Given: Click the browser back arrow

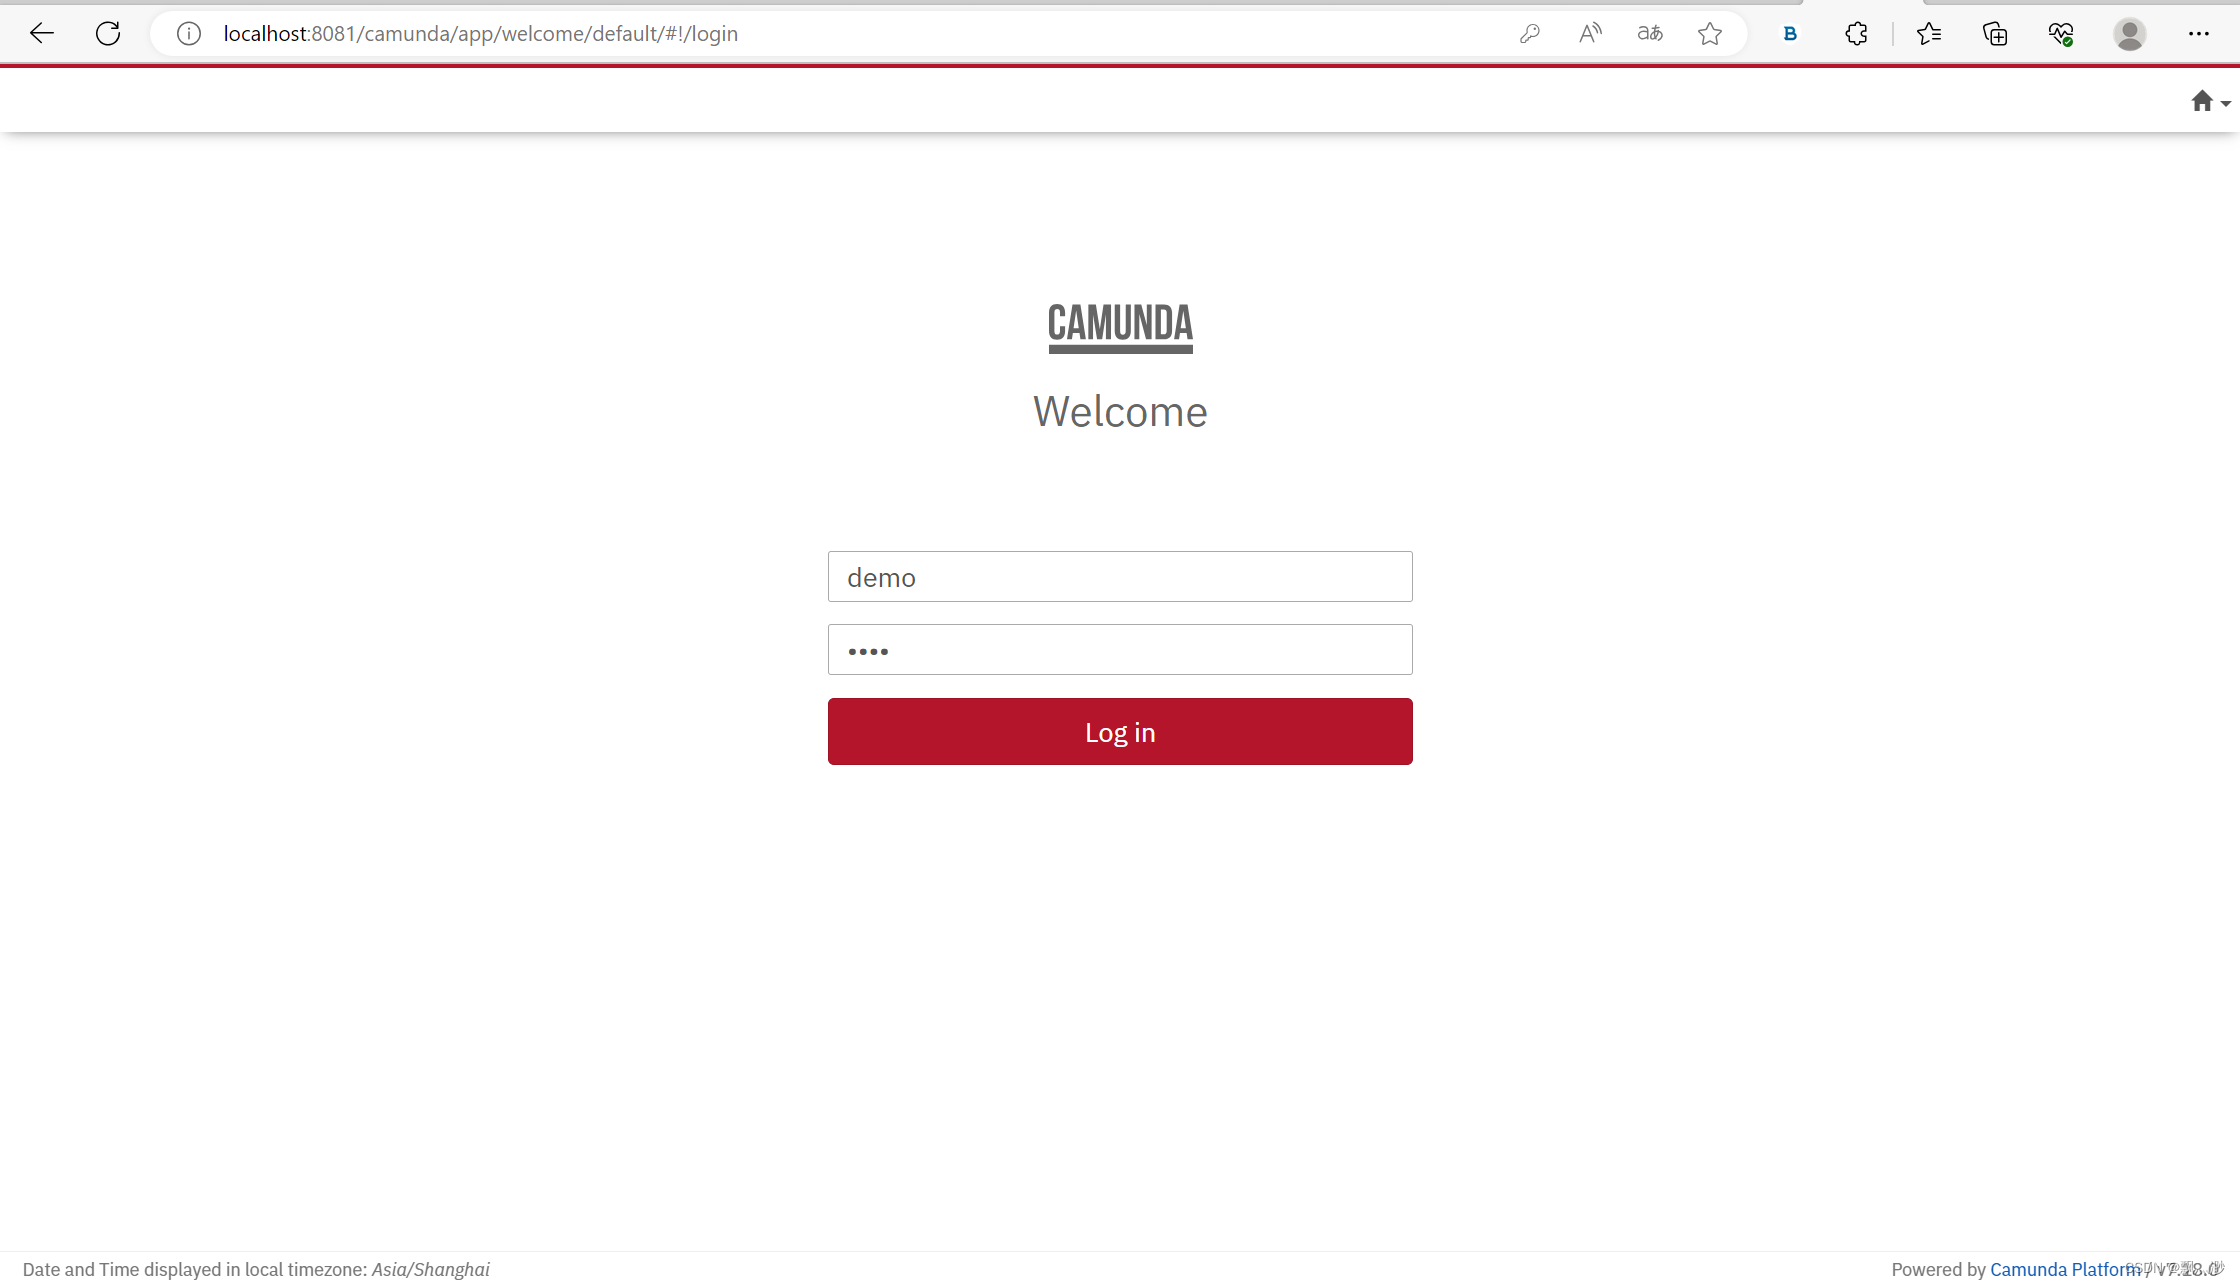Looking at the screenshot, I should pos(41,33).
